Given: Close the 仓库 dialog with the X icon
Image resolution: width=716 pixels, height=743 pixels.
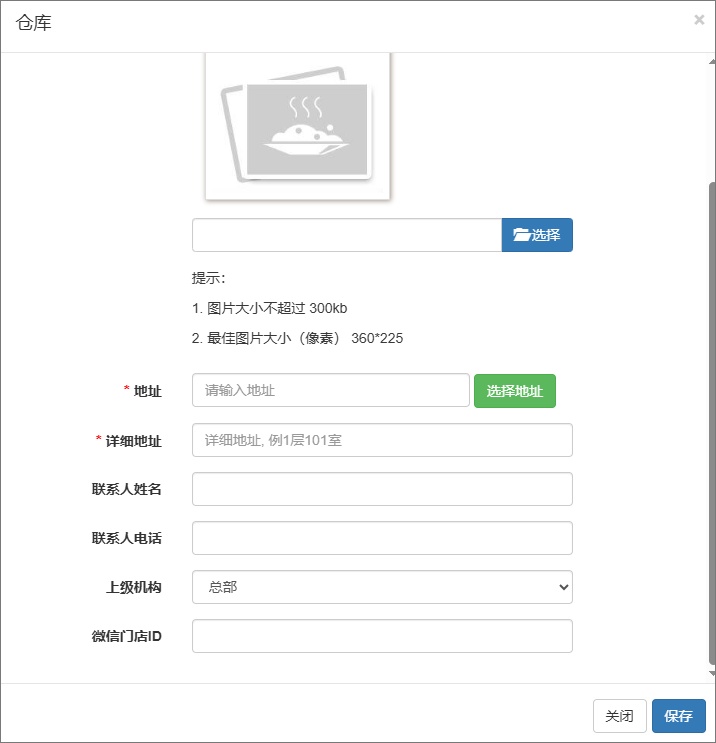Looking at the screenshot, I should point(699,20).
